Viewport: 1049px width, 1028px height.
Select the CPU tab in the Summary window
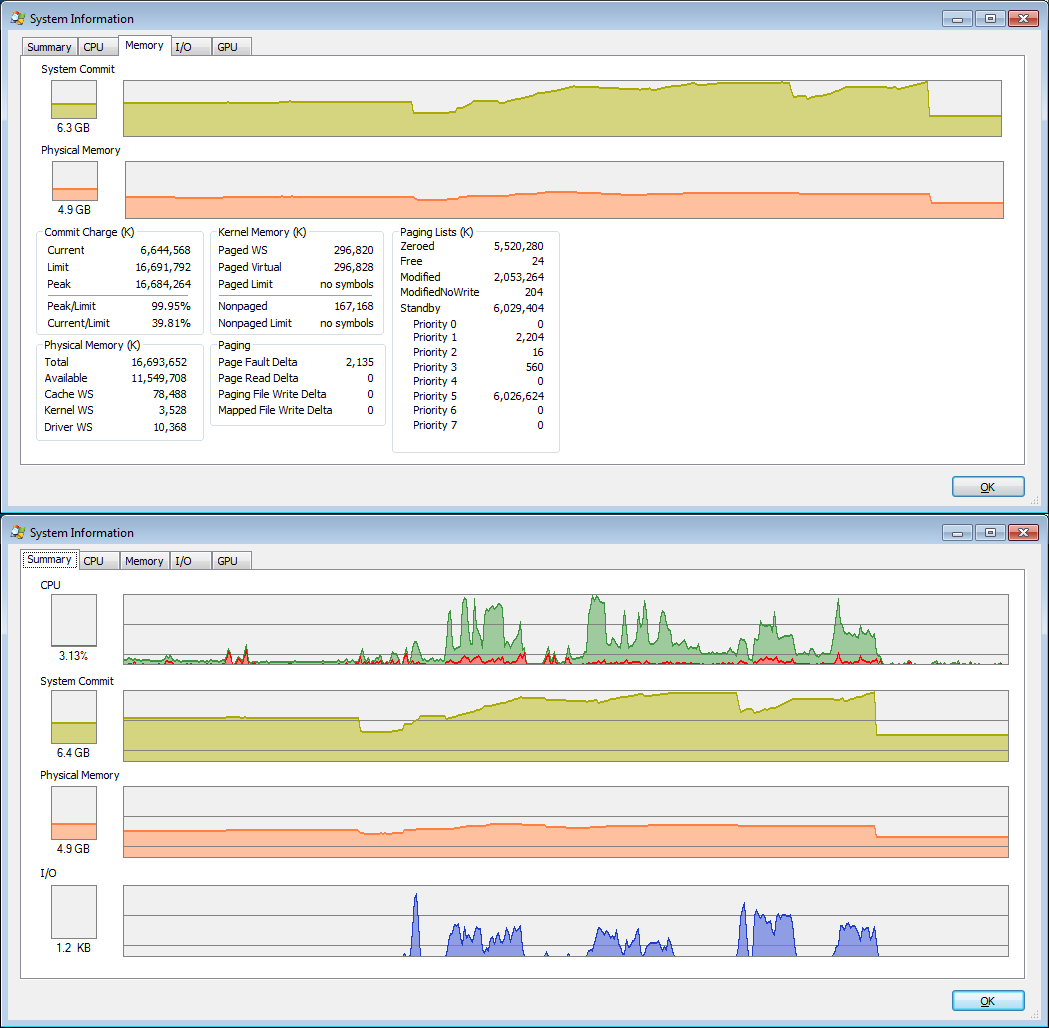pos(93,561)
